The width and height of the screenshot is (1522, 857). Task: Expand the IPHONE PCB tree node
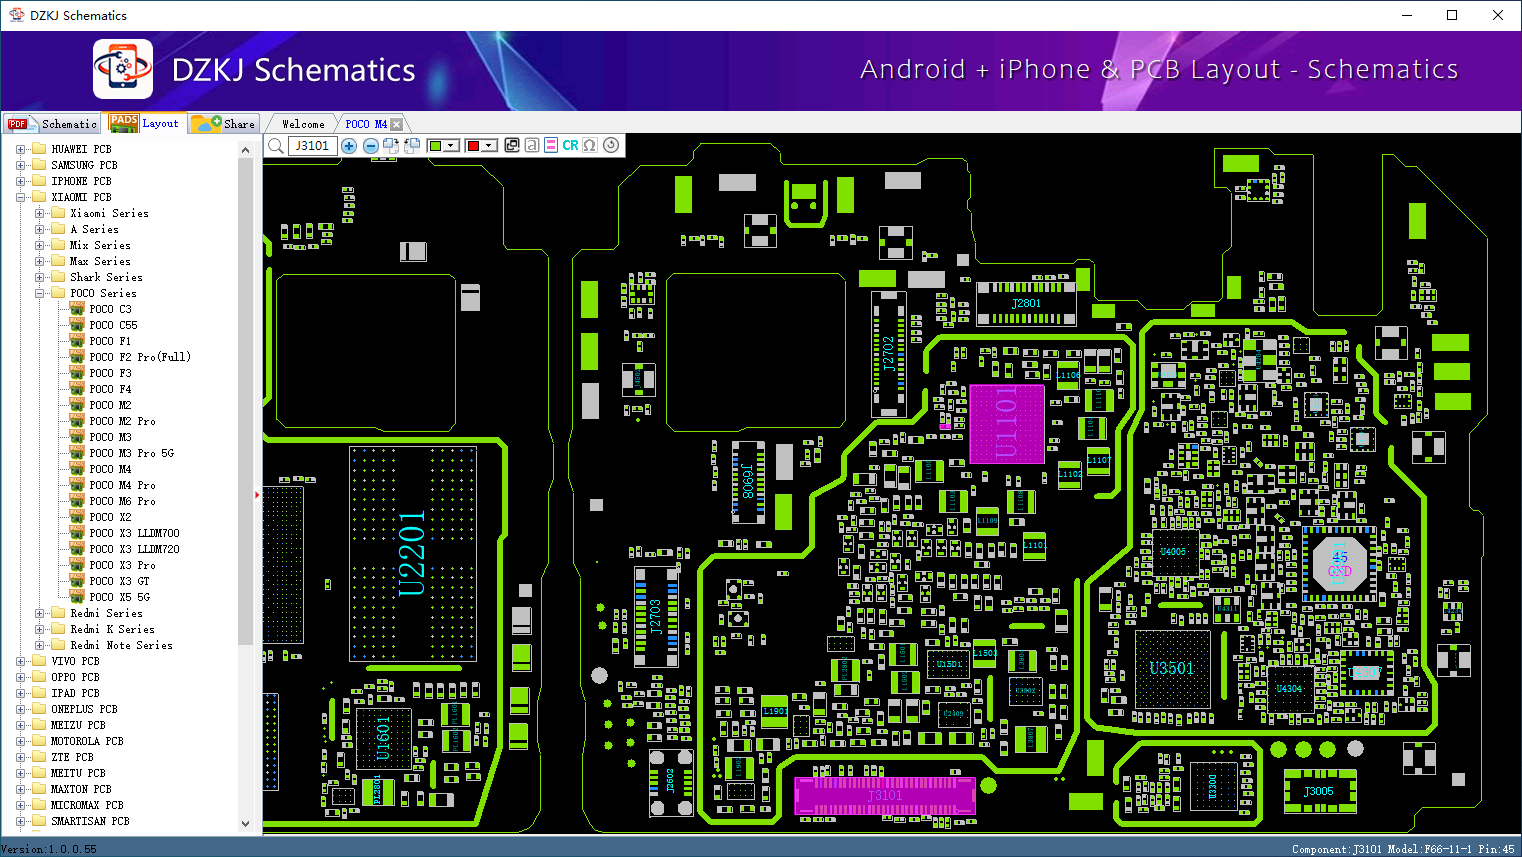(20, 181)
